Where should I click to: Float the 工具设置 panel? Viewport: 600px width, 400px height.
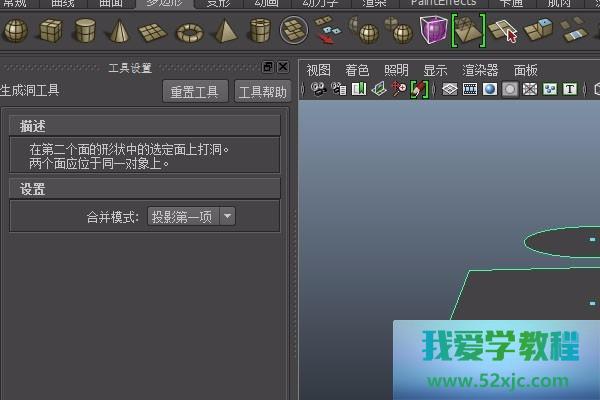click(x=267, y=67)
